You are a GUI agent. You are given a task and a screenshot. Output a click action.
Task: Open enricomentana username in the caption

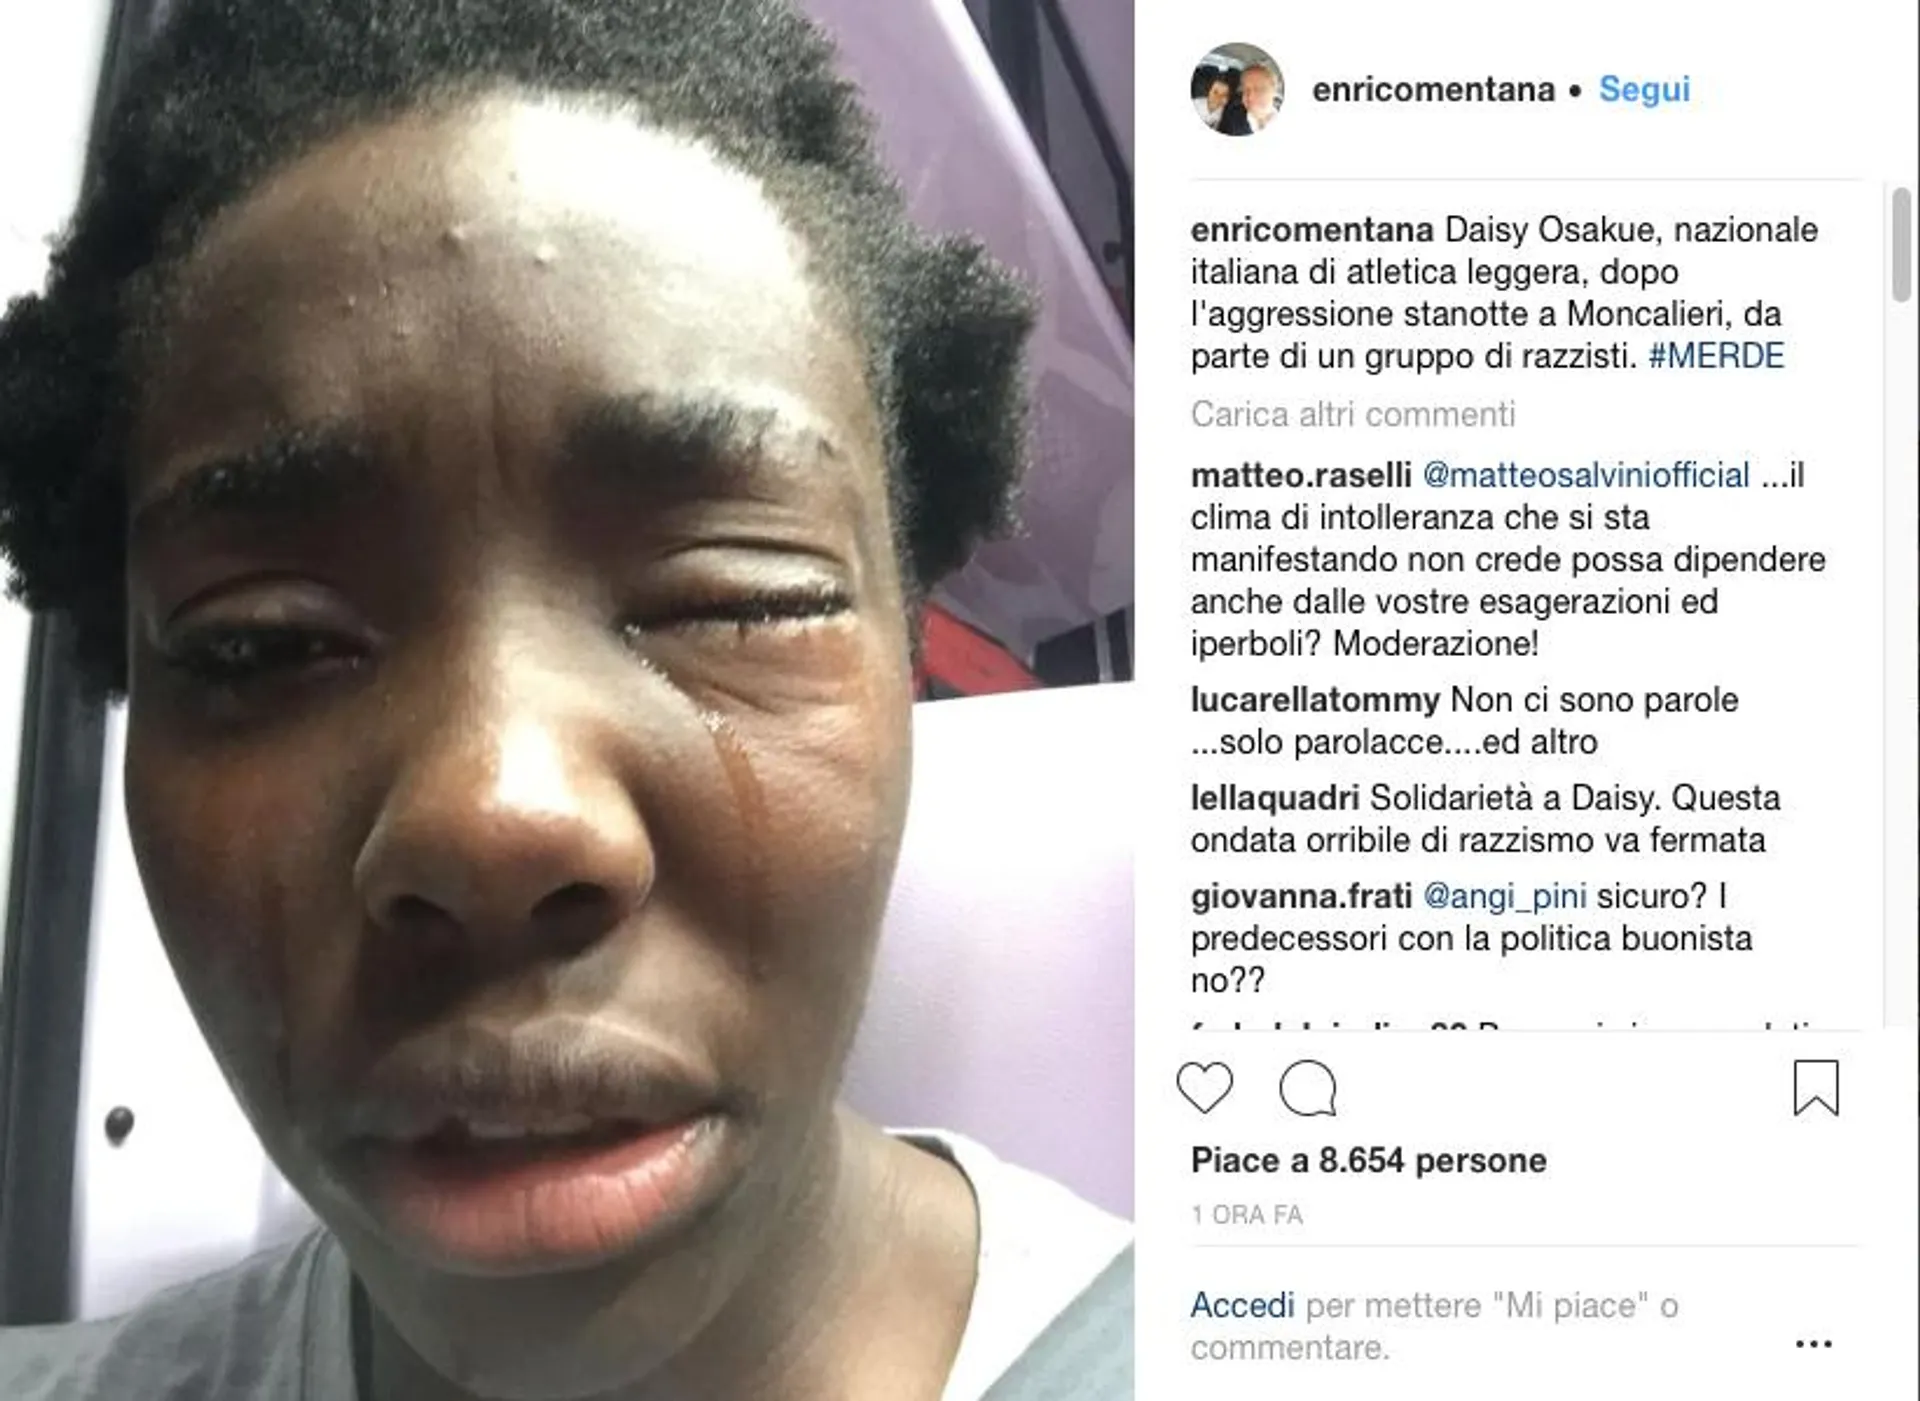click(1312, 230)
